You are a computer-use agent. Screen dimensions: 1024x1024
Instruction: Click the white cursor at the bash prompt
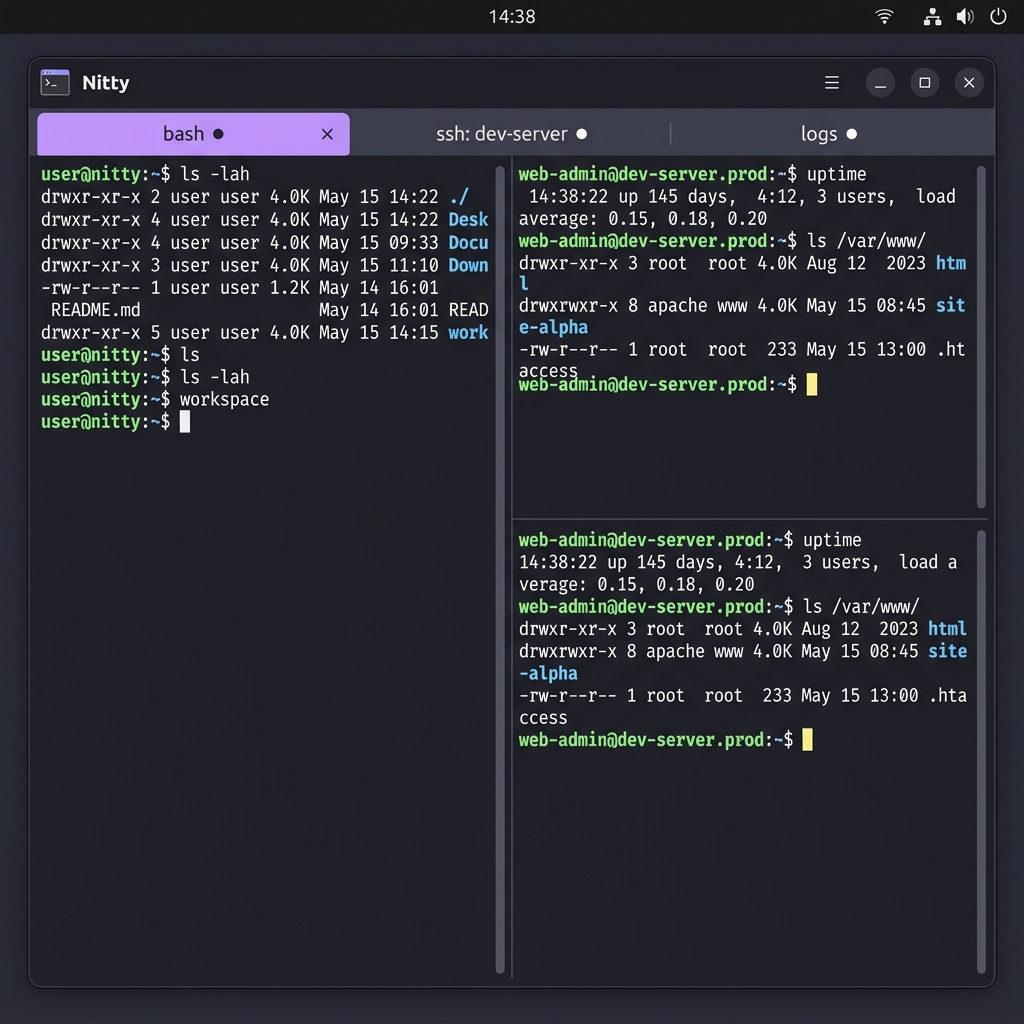coord(185,422)
